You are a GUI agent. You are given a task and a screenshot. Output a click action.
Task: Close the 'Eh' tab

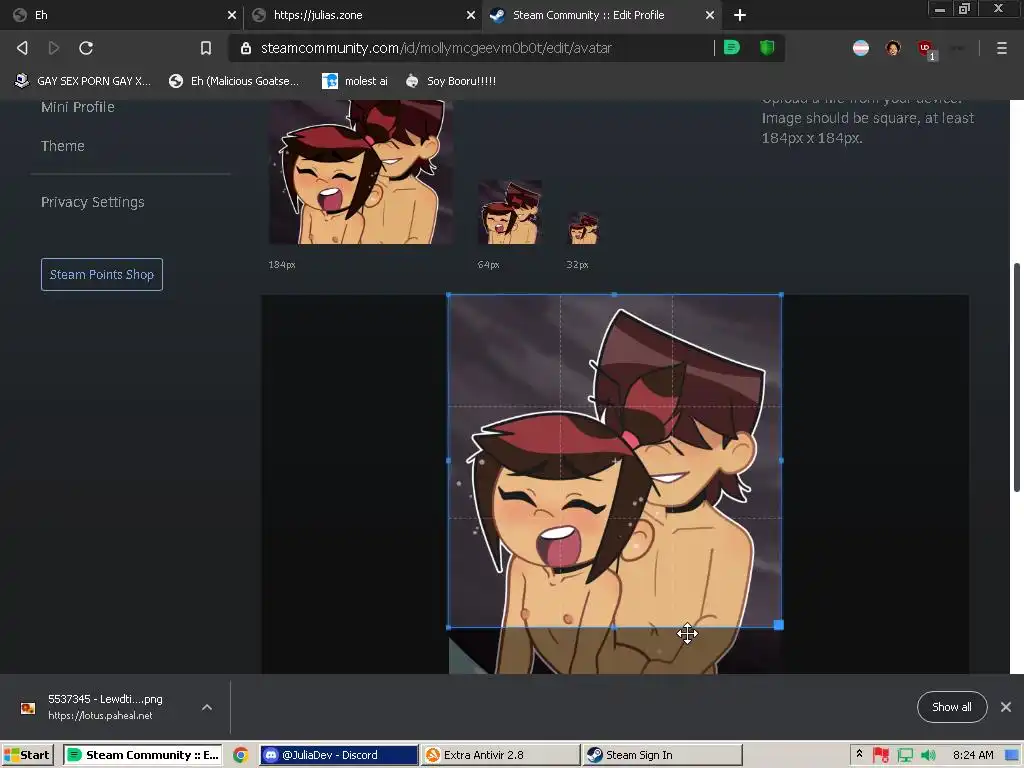coord(232,15)
